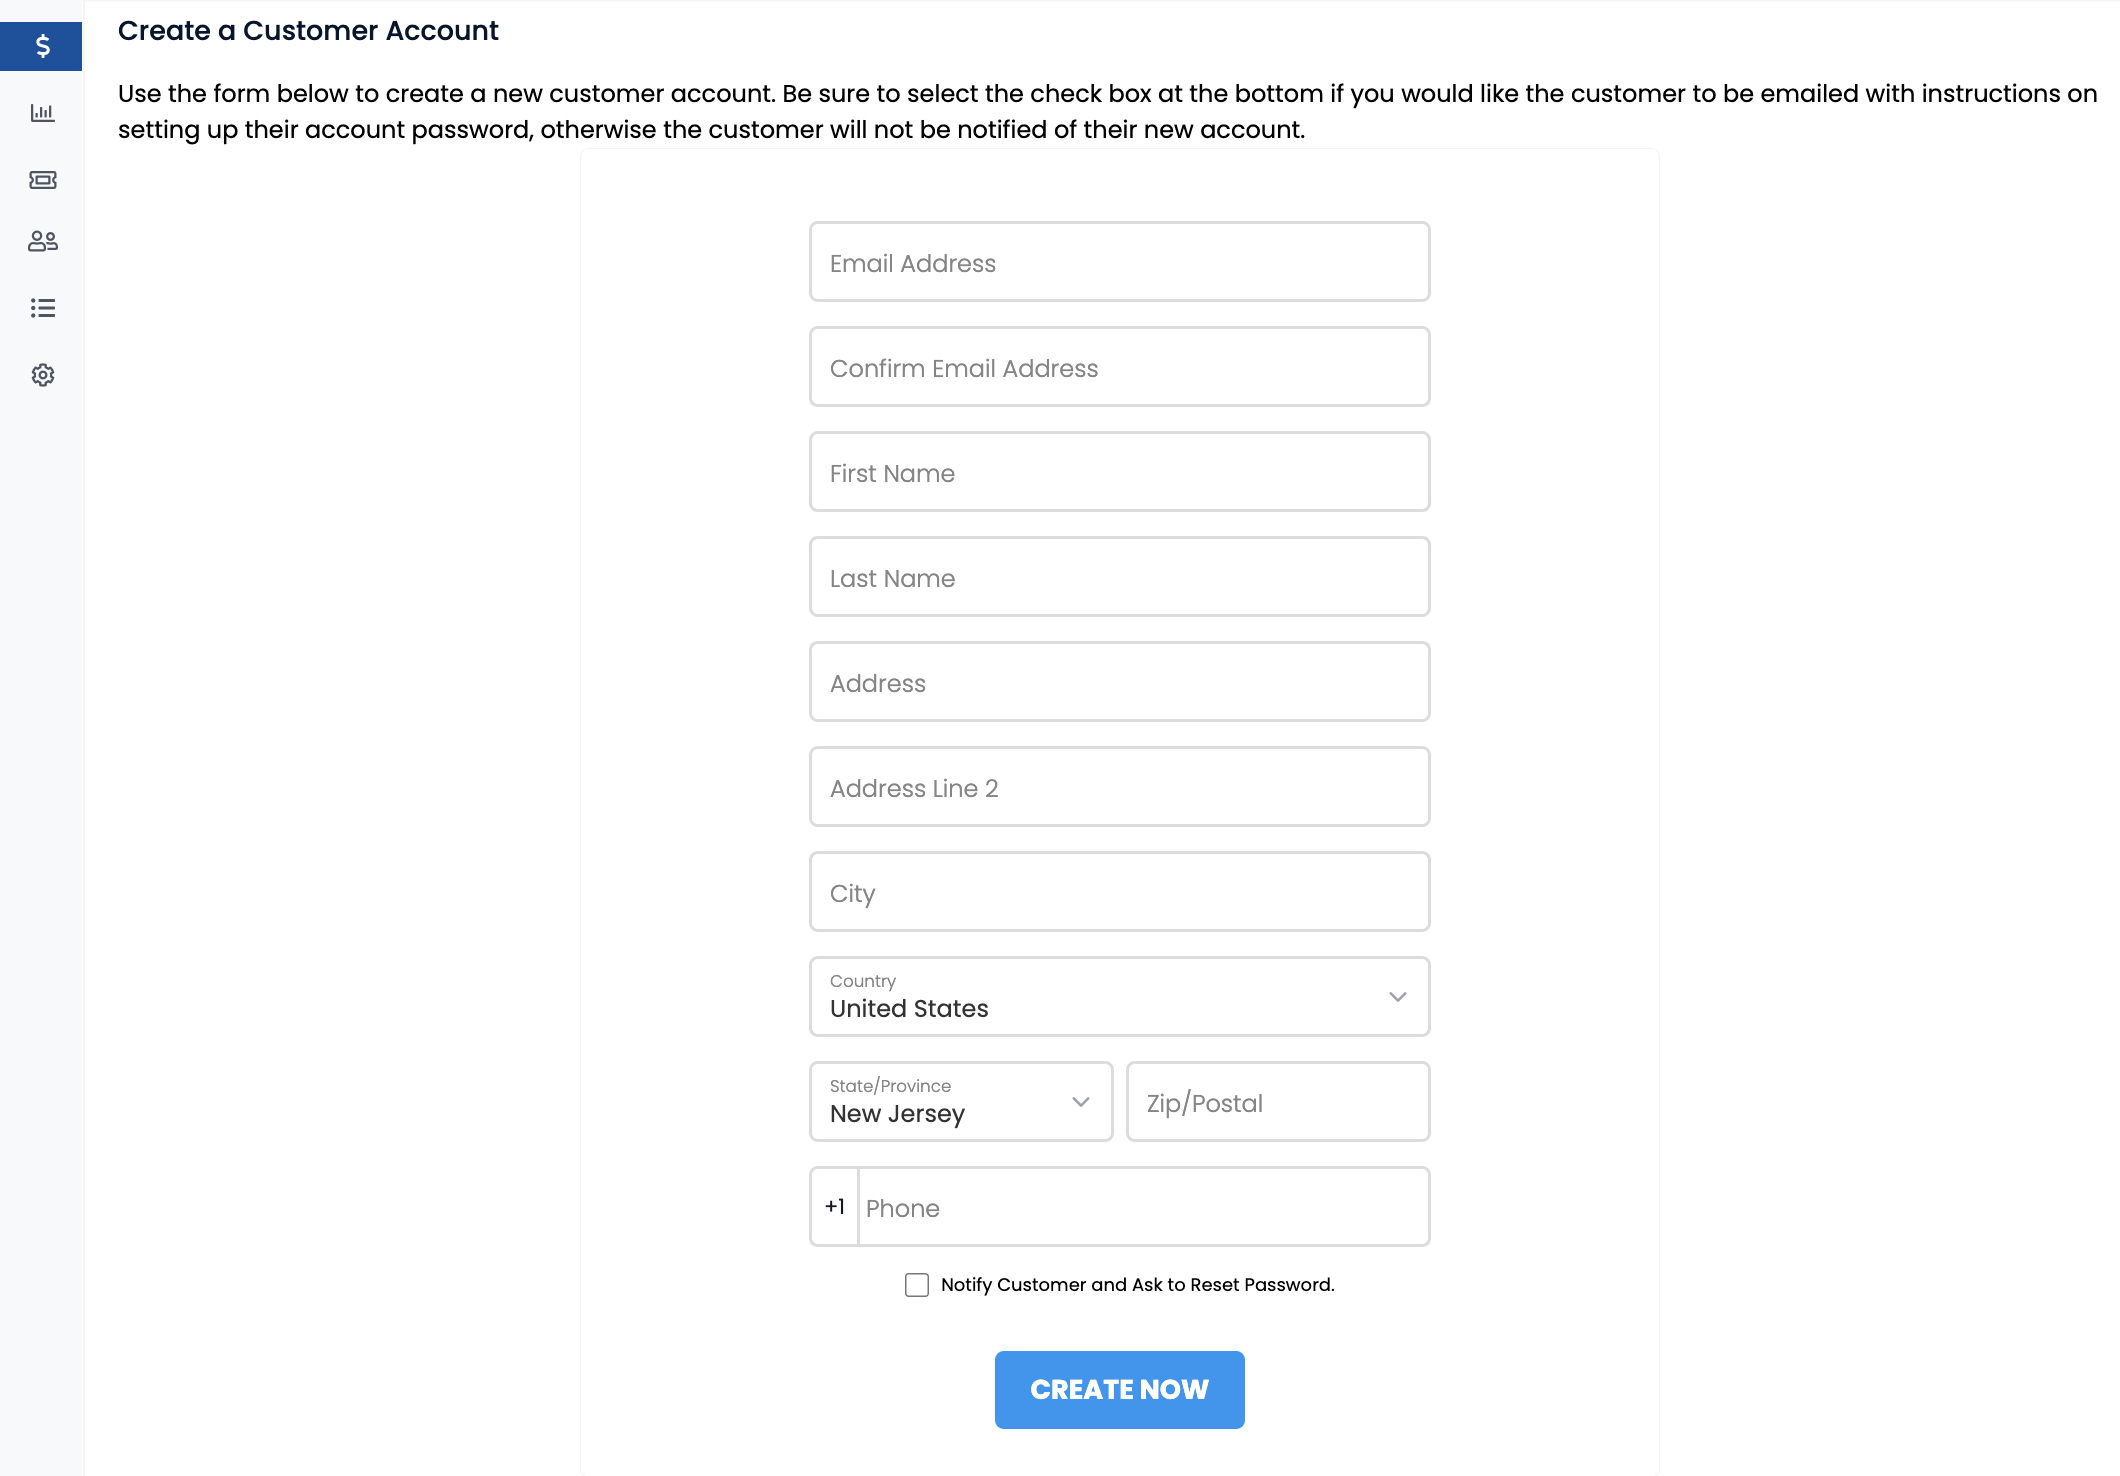This screenshot has height=1476, width=2120.
Task: Click the Phone number field
Action: point(1144,1207)
